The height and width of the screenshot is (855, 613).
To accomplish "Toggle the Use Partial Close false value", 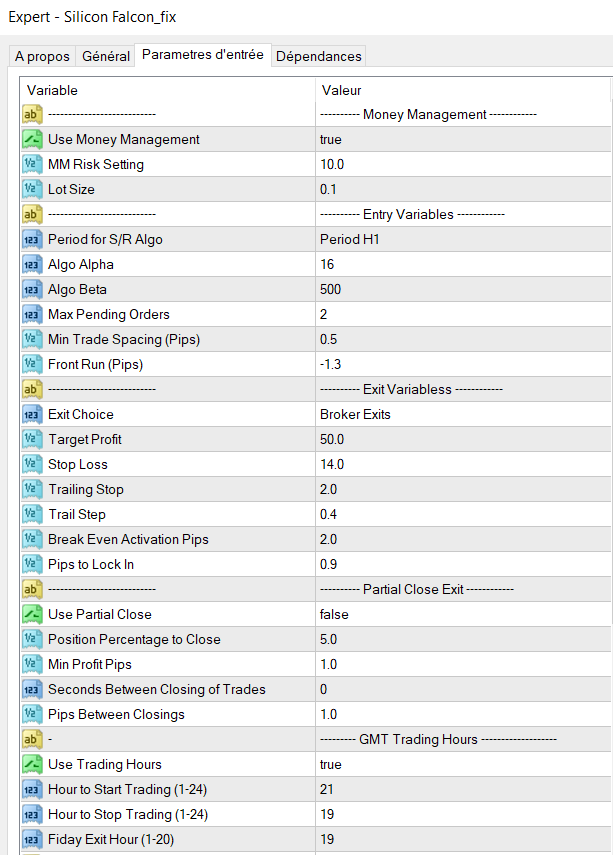I will [x=334, y=614].
